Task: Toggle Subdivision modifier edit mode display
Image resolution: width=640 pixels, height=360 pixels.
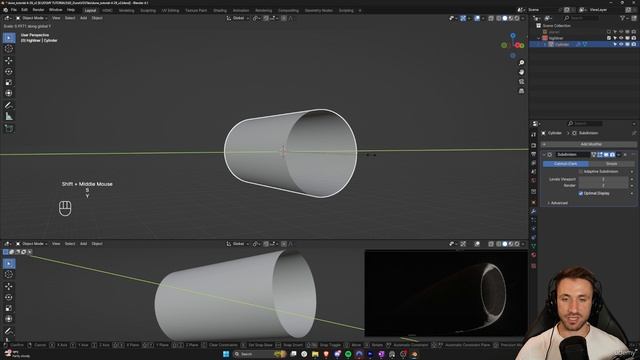Action: 600,155
